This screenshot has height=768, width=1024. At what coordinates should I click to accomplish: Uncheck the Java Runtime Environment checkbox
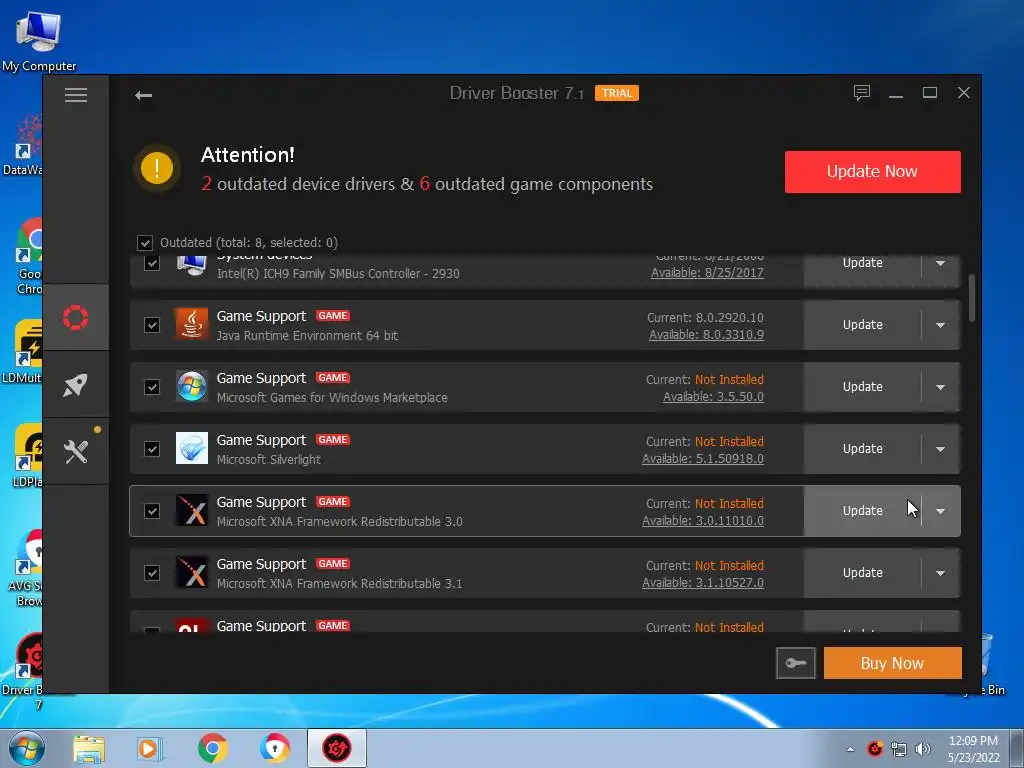(x=152, y=325)
